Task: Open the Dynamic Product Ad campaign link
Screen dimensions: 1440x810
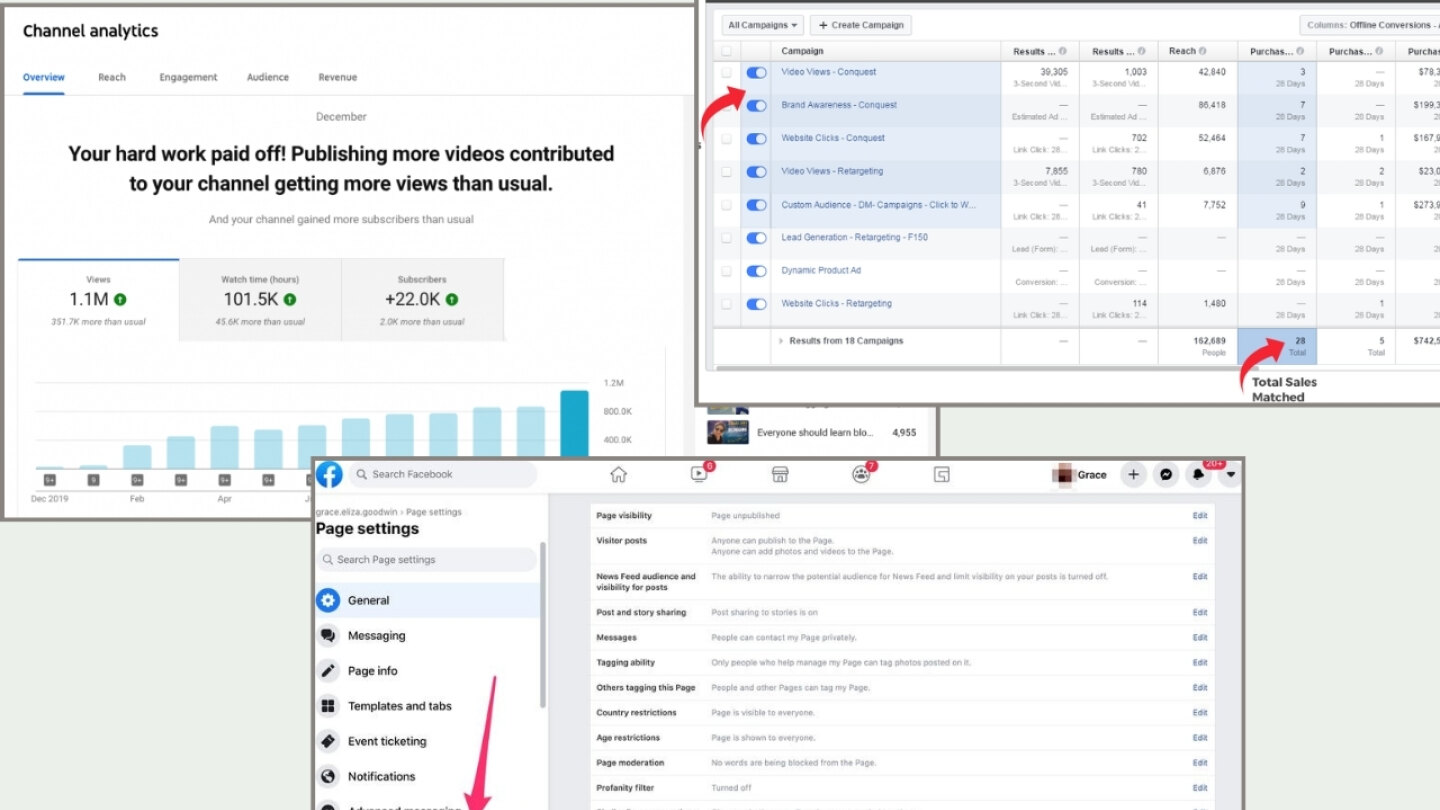Action: (821, 270)
